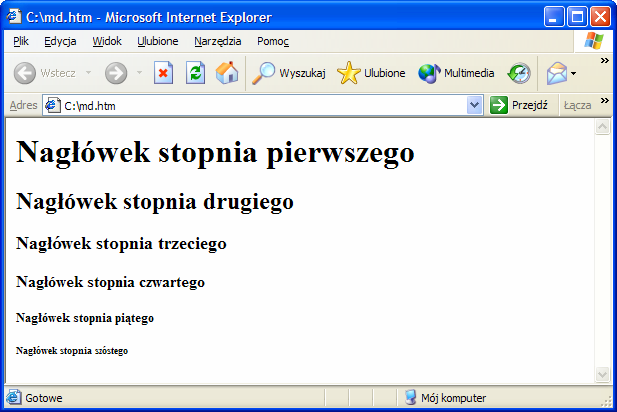This screenshot has height=412, width=617.
Task: Click the Adres label
Action: [23, 105]
